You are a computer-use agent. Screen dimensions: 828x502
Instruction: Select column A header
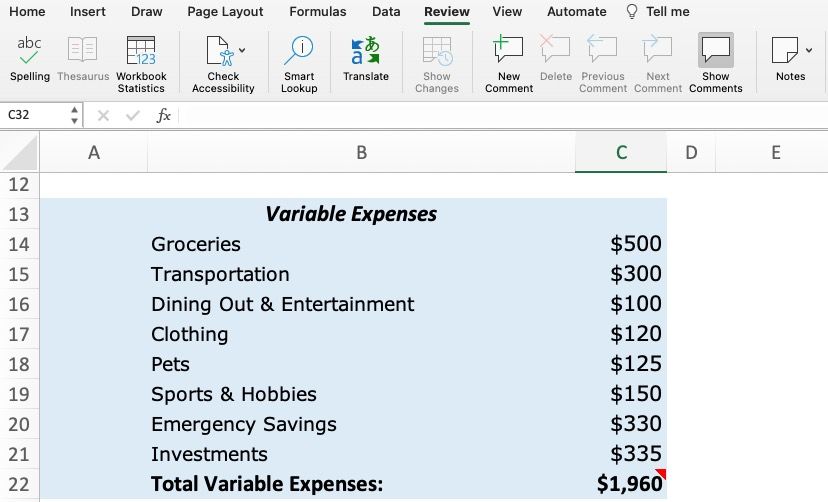point(93,153)
